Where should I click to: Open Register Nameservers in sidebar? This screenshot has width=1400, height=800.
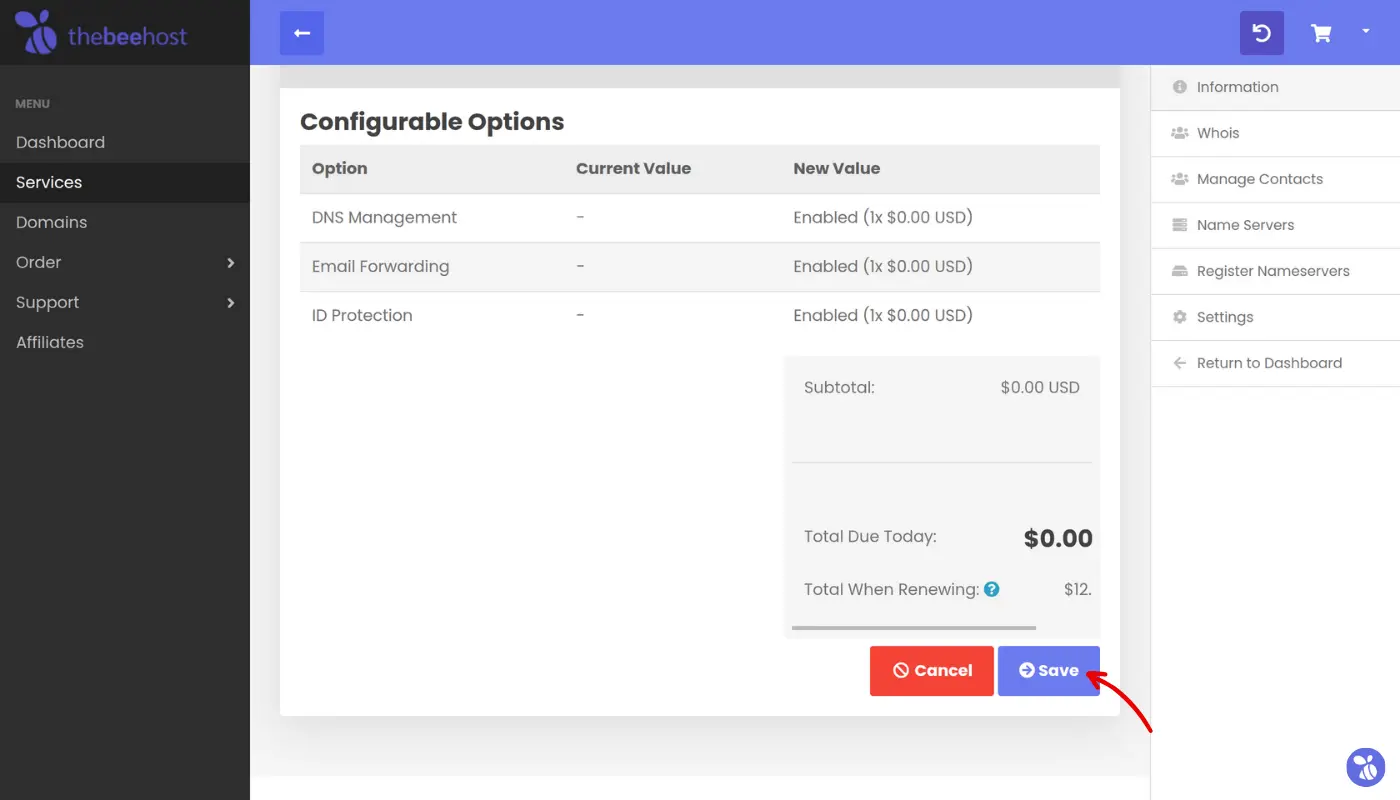click(1272, 271)
